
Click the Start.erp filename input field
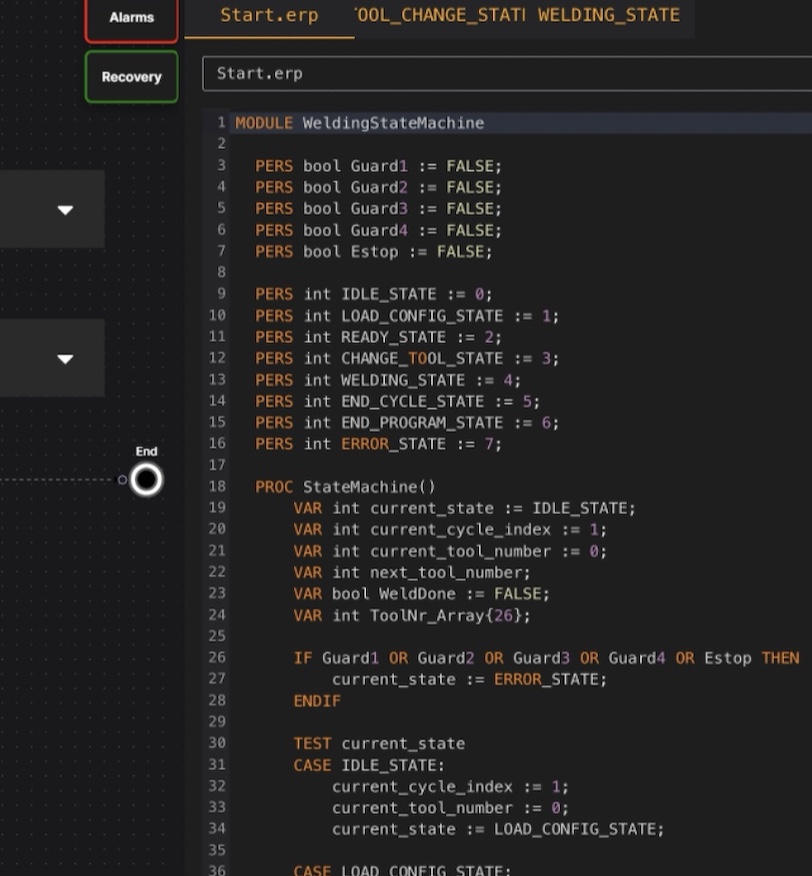click(507, 73)
